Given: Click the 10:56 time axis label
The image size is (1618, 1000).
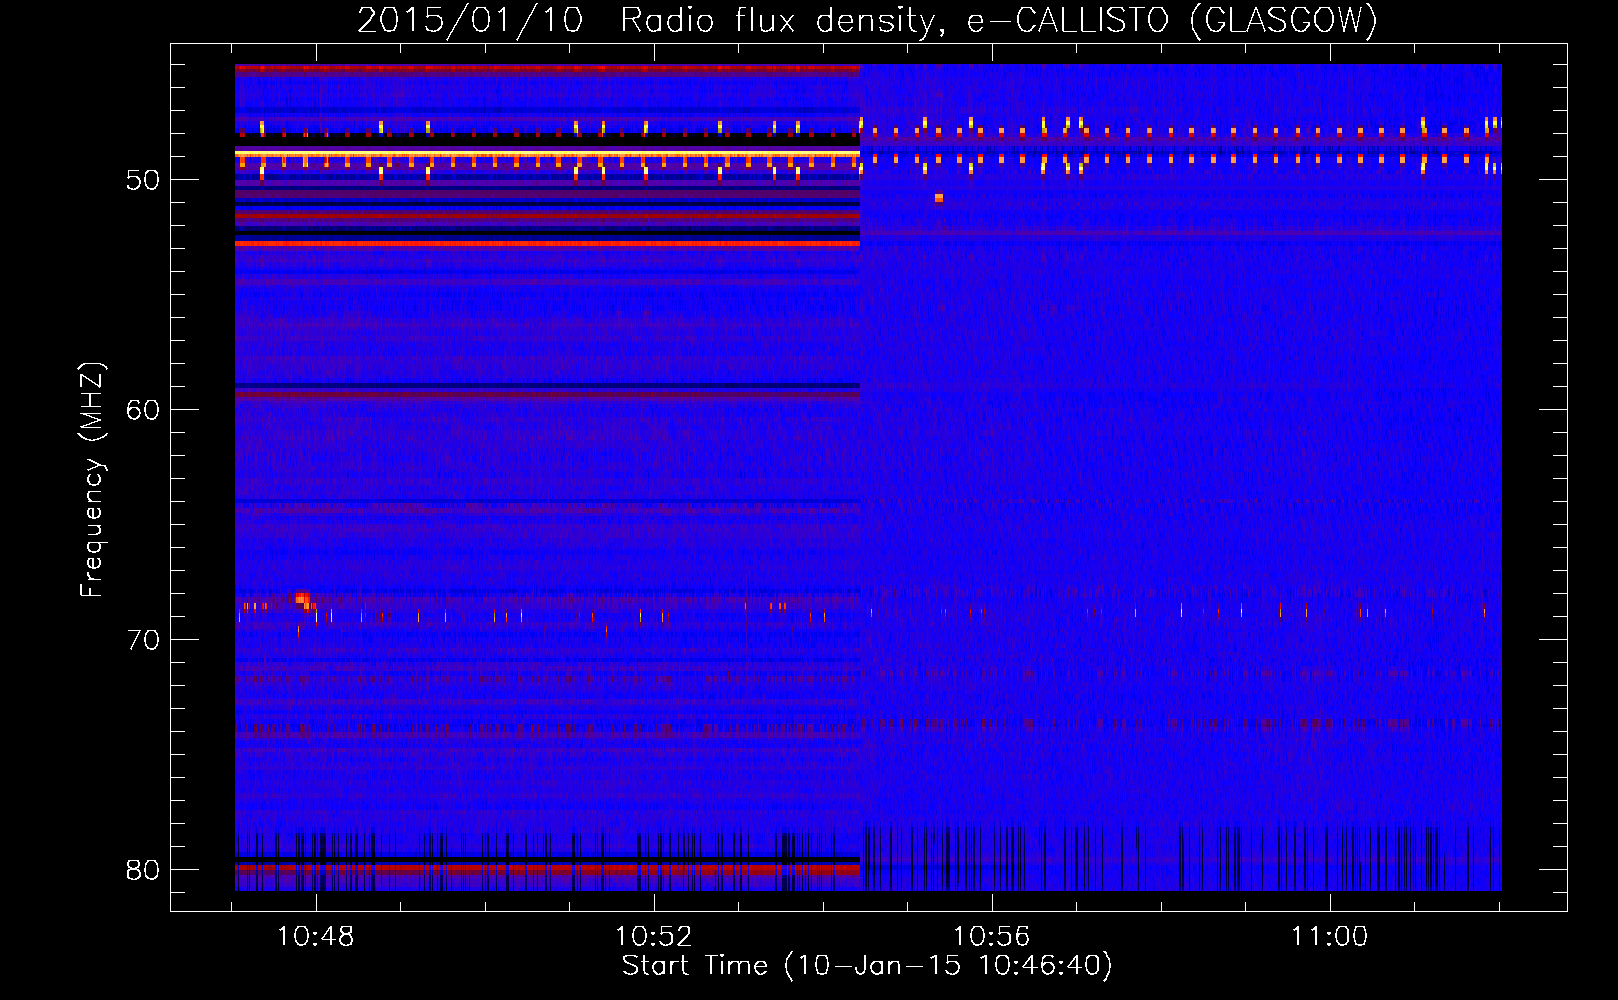Looking at the screenshot, I should (x=991, y=937).
